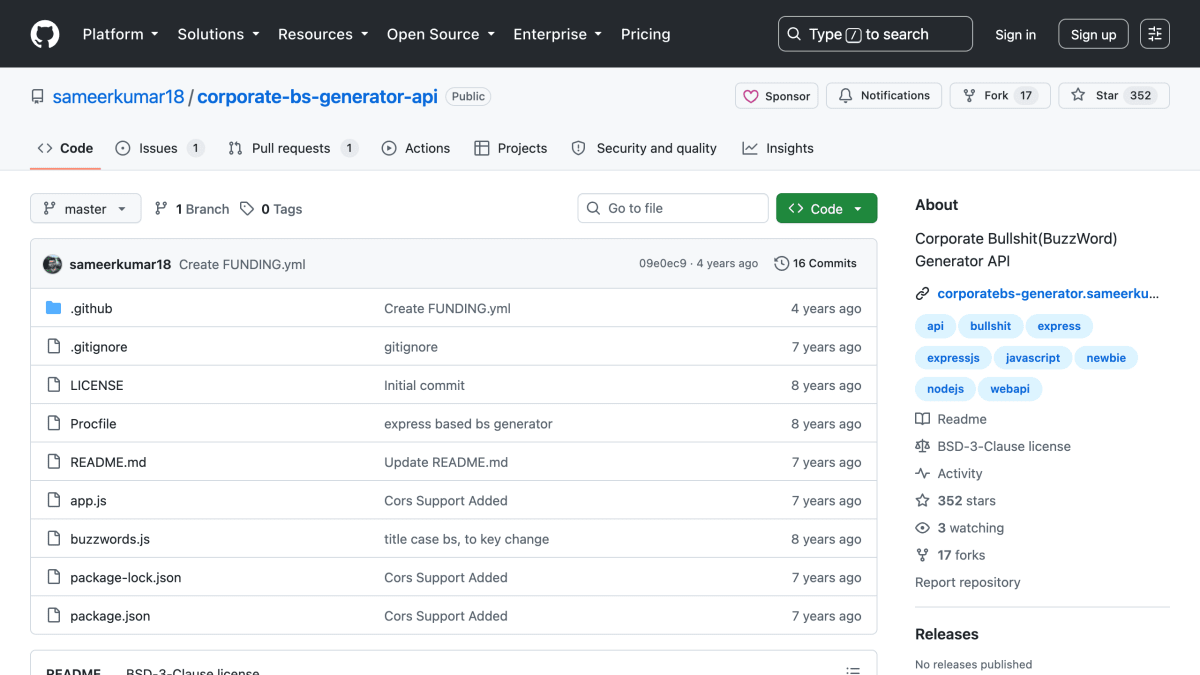
Task: Open the package.json file
Action: tap(110, 616)
